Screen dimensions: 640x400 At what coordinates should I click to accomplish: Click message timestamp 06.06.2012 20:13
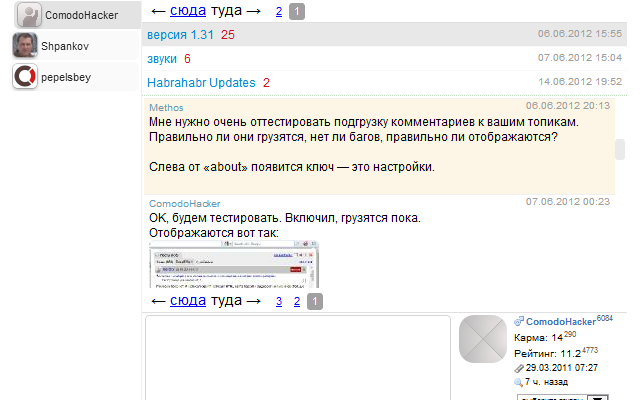(x=567, y=106)
